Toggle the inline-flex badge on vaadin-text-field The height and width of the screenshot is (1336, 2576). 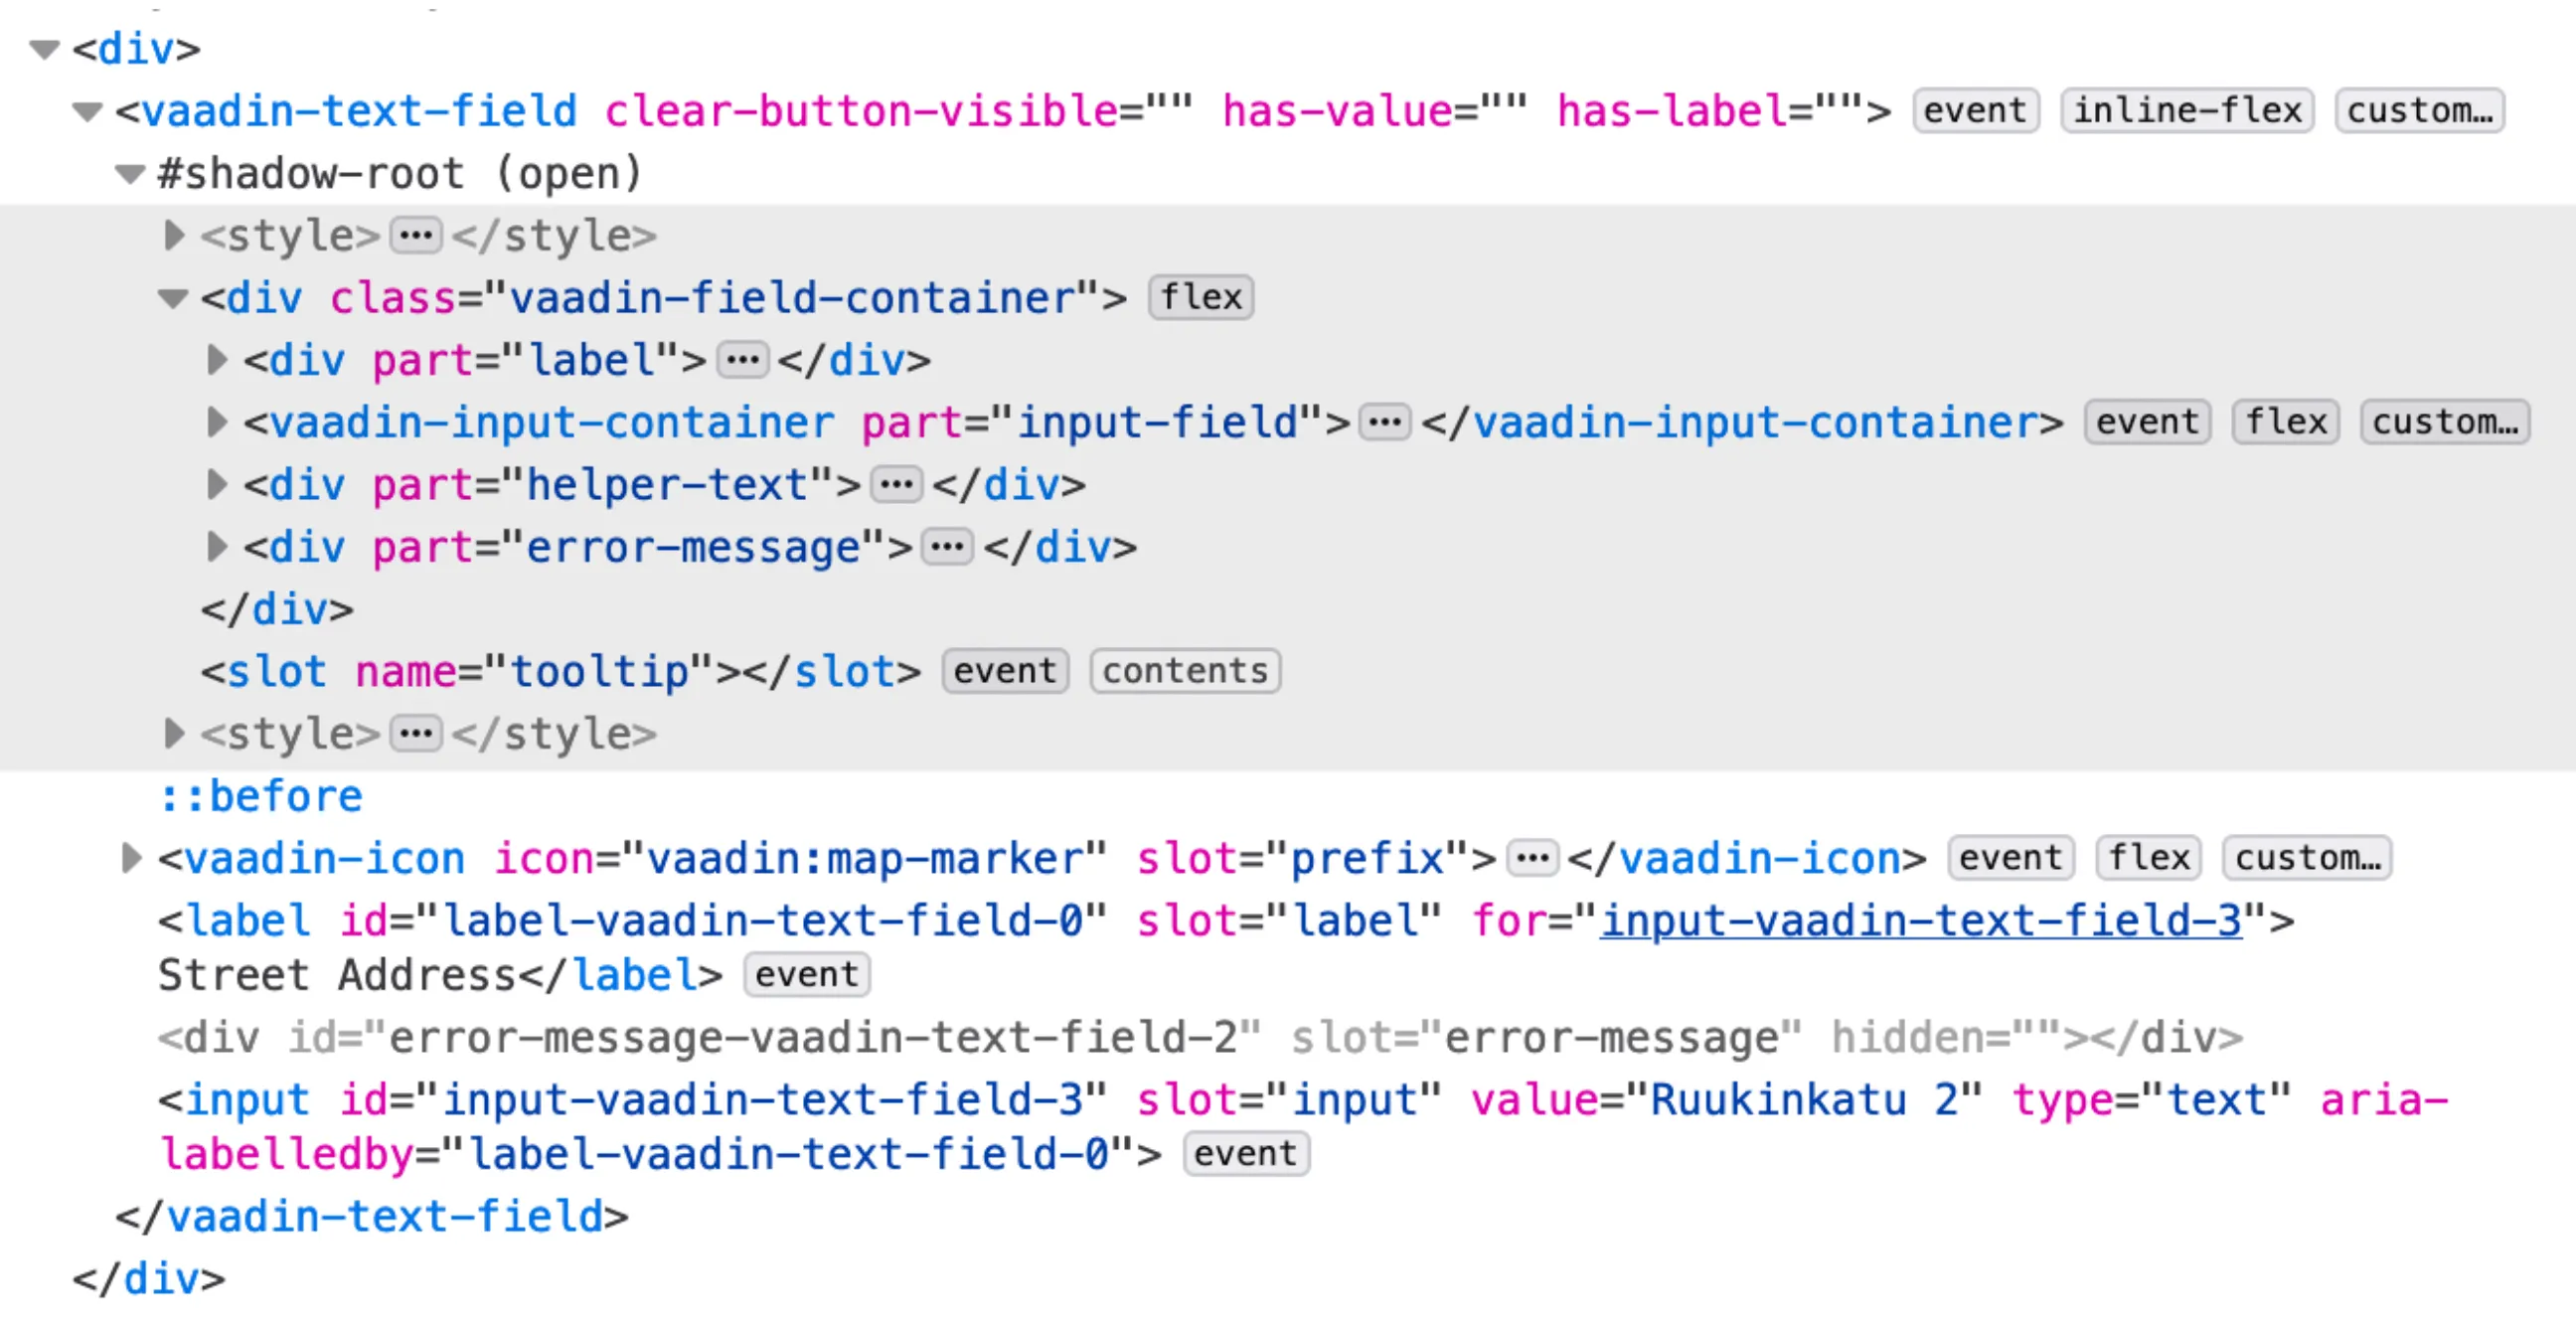tap(2188, 110)
